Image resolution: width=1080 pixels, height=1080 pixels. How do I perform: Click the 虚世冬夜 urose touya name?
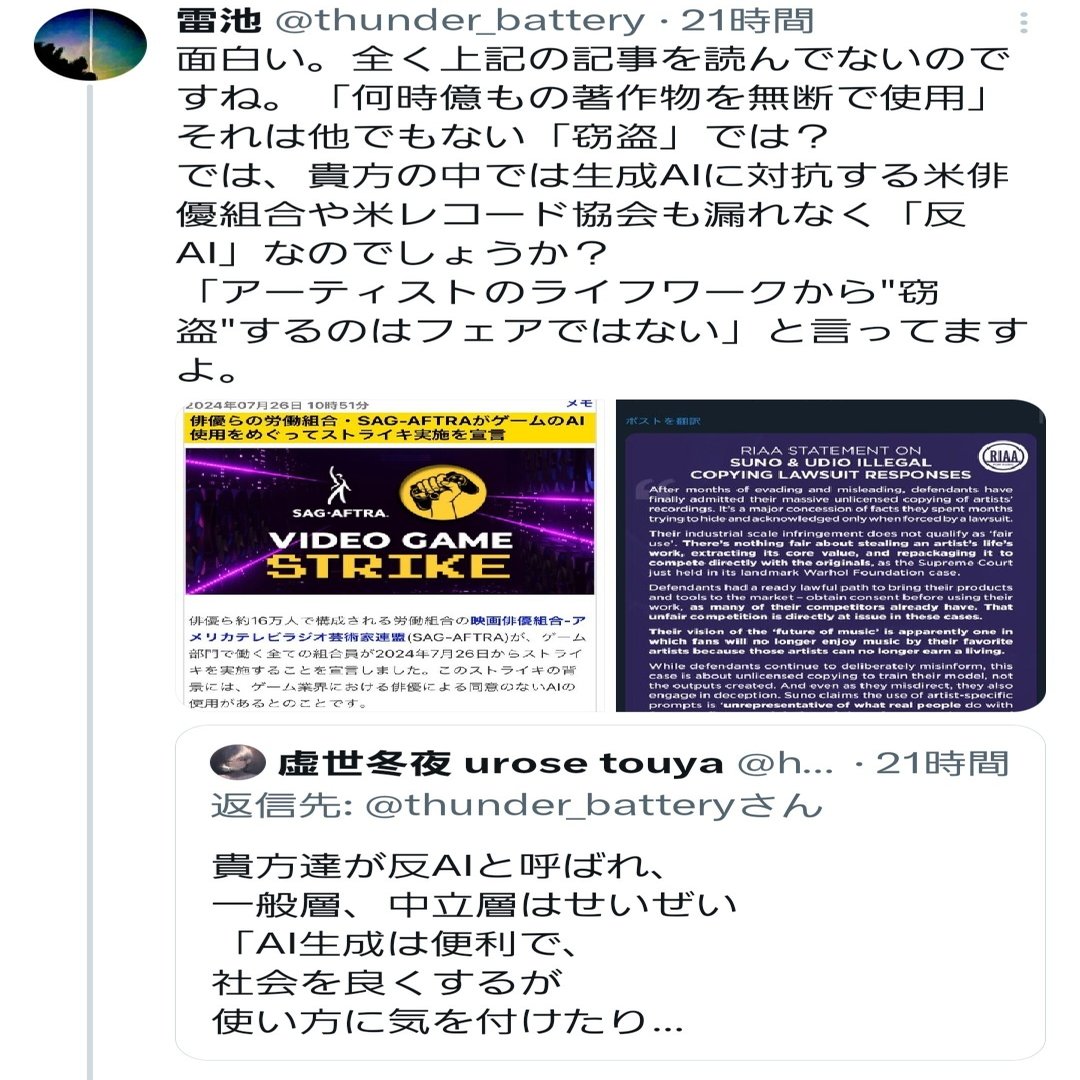point(501,763)
